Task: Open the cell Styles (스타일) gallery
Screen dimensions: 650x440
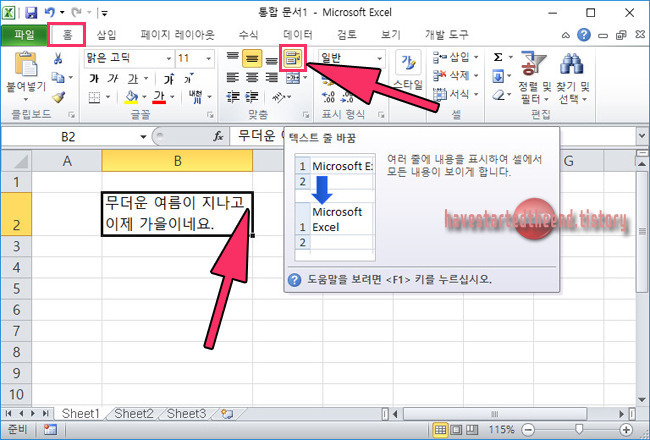Action: (408, 70)
